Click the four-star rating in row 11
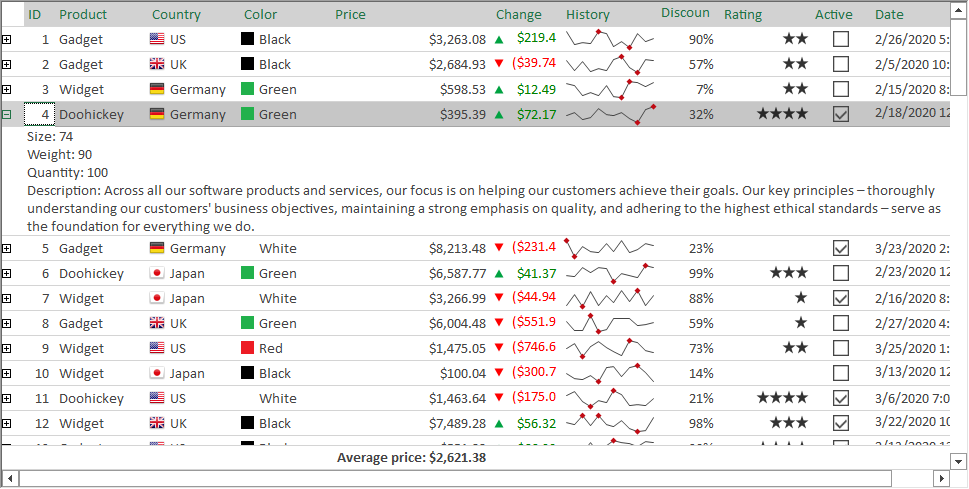Image resolution: width=969 pixels, height=489 pixels. 782,398
